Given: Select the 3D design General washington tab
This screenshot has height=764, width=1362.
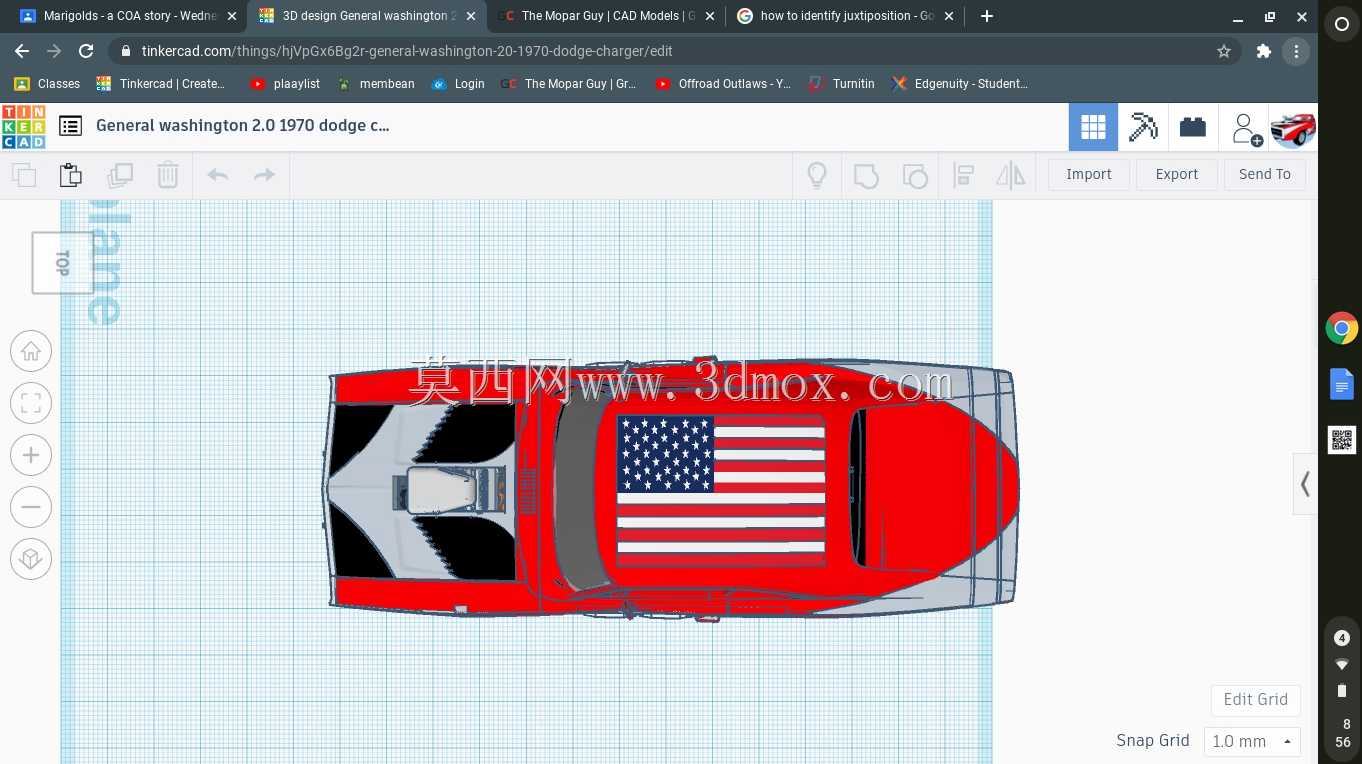Looking at the screenshot, I should point(368,16).
